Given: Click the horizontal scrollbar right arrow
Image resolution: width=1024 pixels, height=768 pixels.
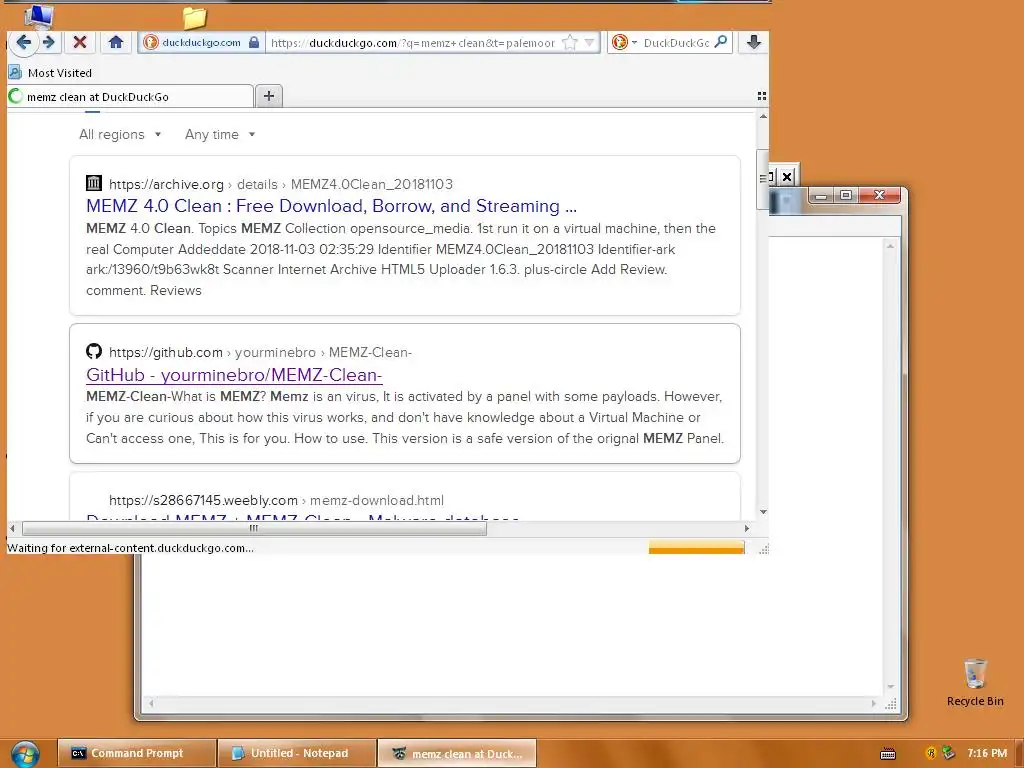Looking at the screenshot, I should pos(747,528).
